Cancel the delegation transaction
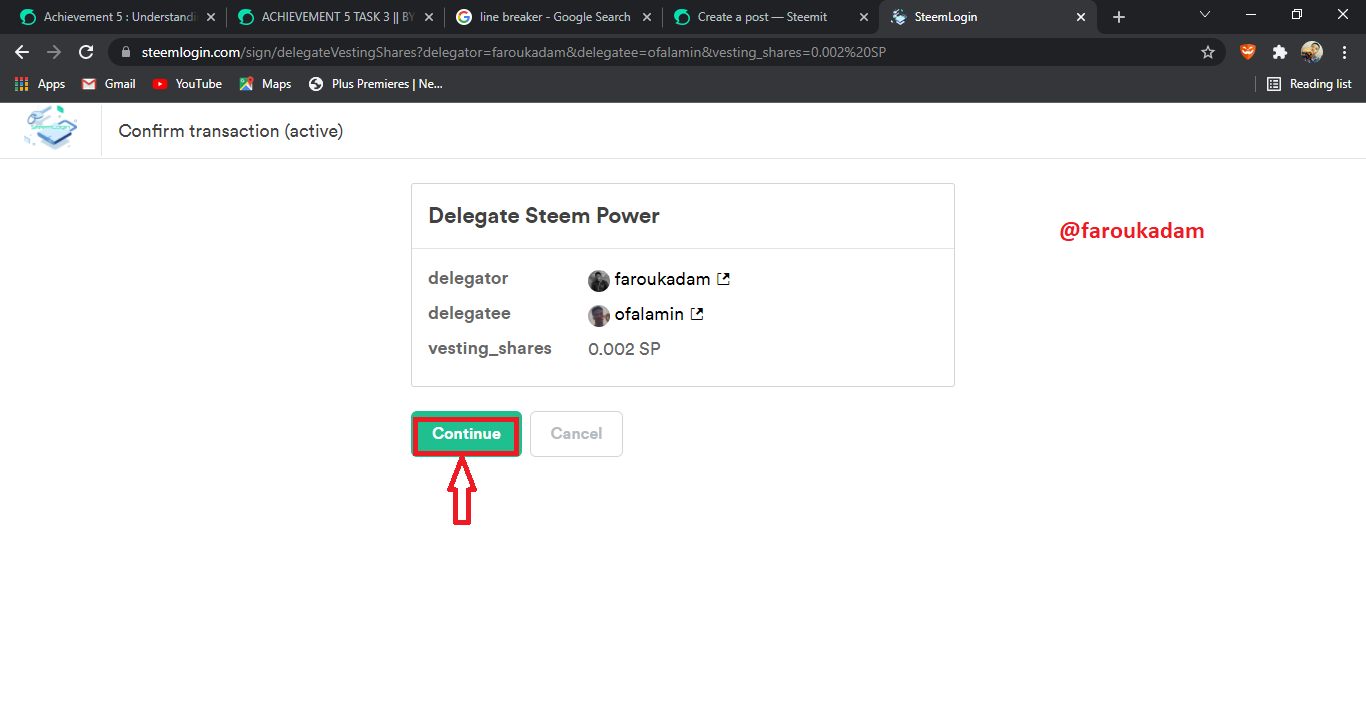 pos(576,434)
